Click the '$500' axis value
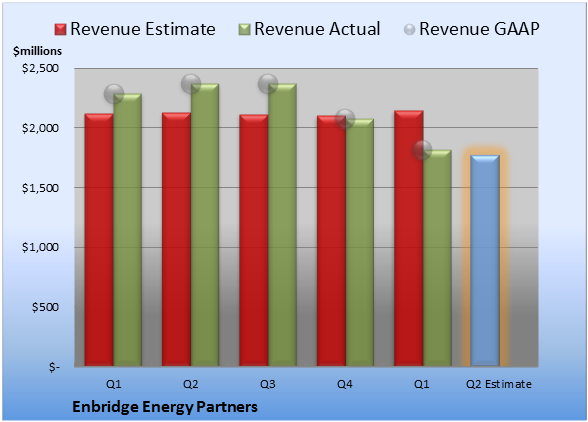 tap(45, 307)
